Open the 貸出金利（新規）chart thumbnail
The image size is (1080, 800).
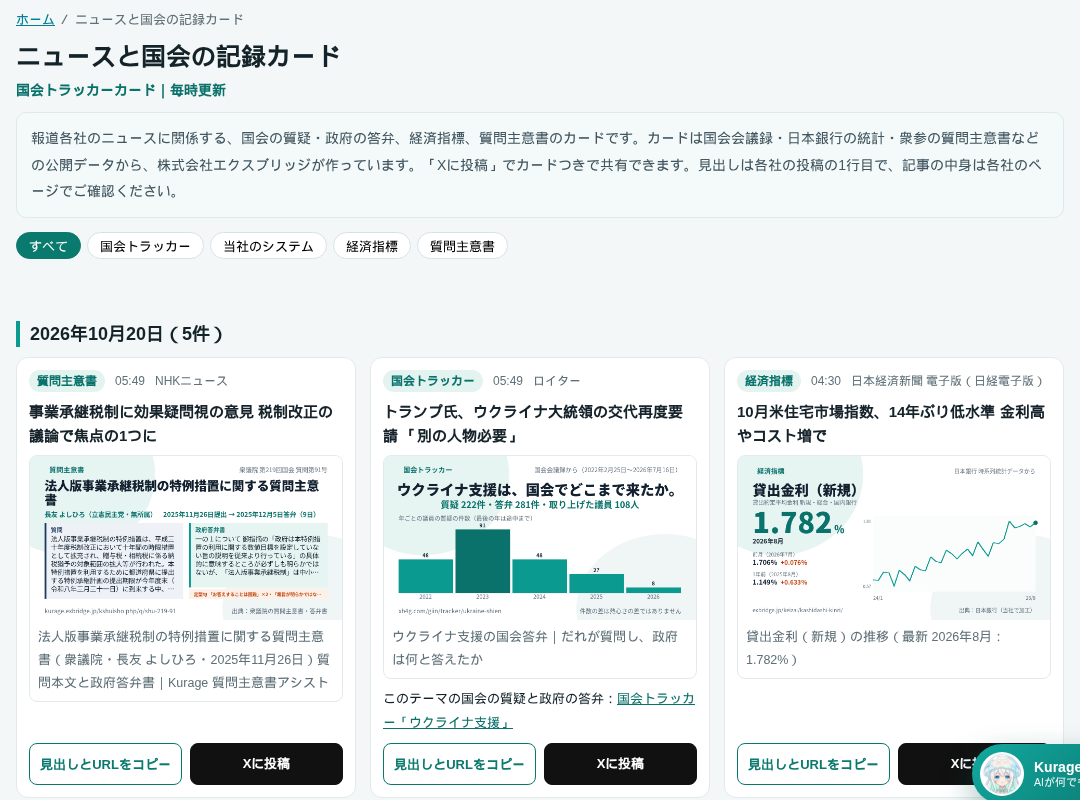894,537
